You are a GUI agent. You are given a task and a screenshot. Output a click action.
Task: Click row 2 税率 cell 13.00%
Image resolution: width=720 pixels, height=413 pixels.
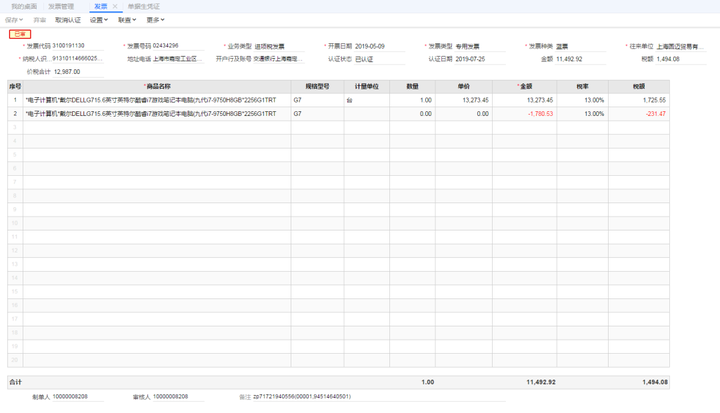pos(582,114)
